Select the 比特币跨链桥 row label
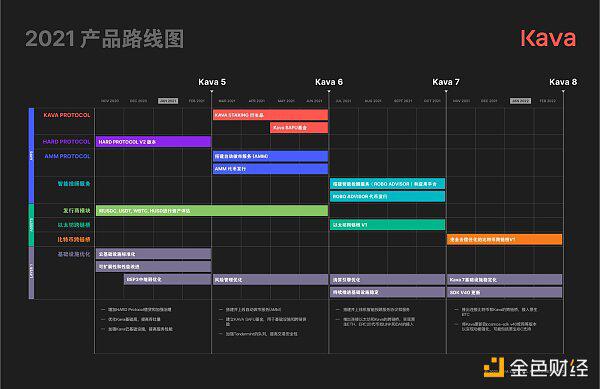 pos(74,239)
